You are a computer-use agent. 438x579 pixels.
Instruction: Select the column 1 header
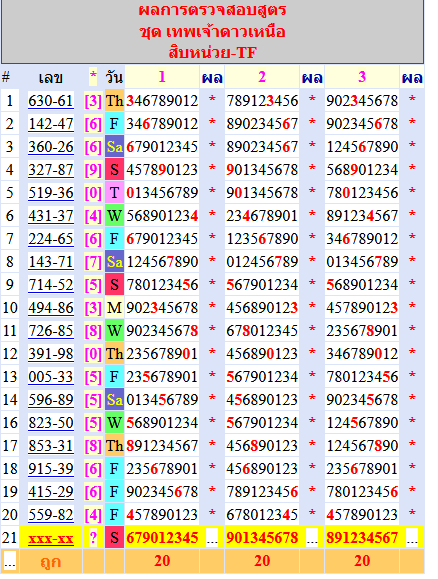point(162,77)
